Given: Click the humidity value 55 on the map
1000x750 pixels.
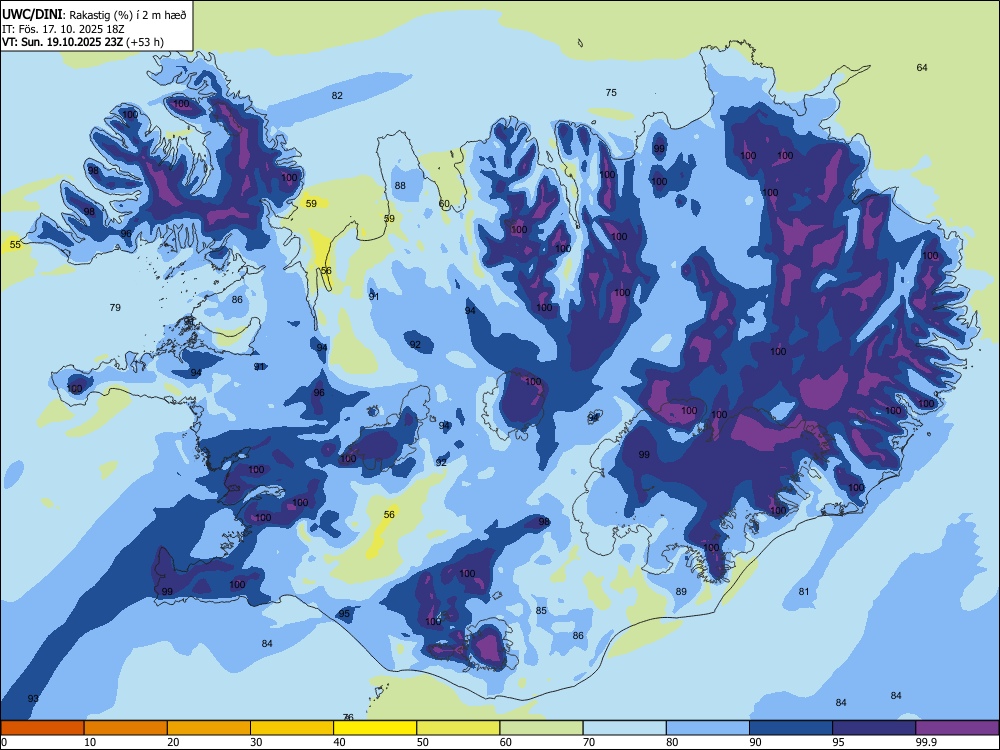Looking at the screenshot, I should point(15,244).
